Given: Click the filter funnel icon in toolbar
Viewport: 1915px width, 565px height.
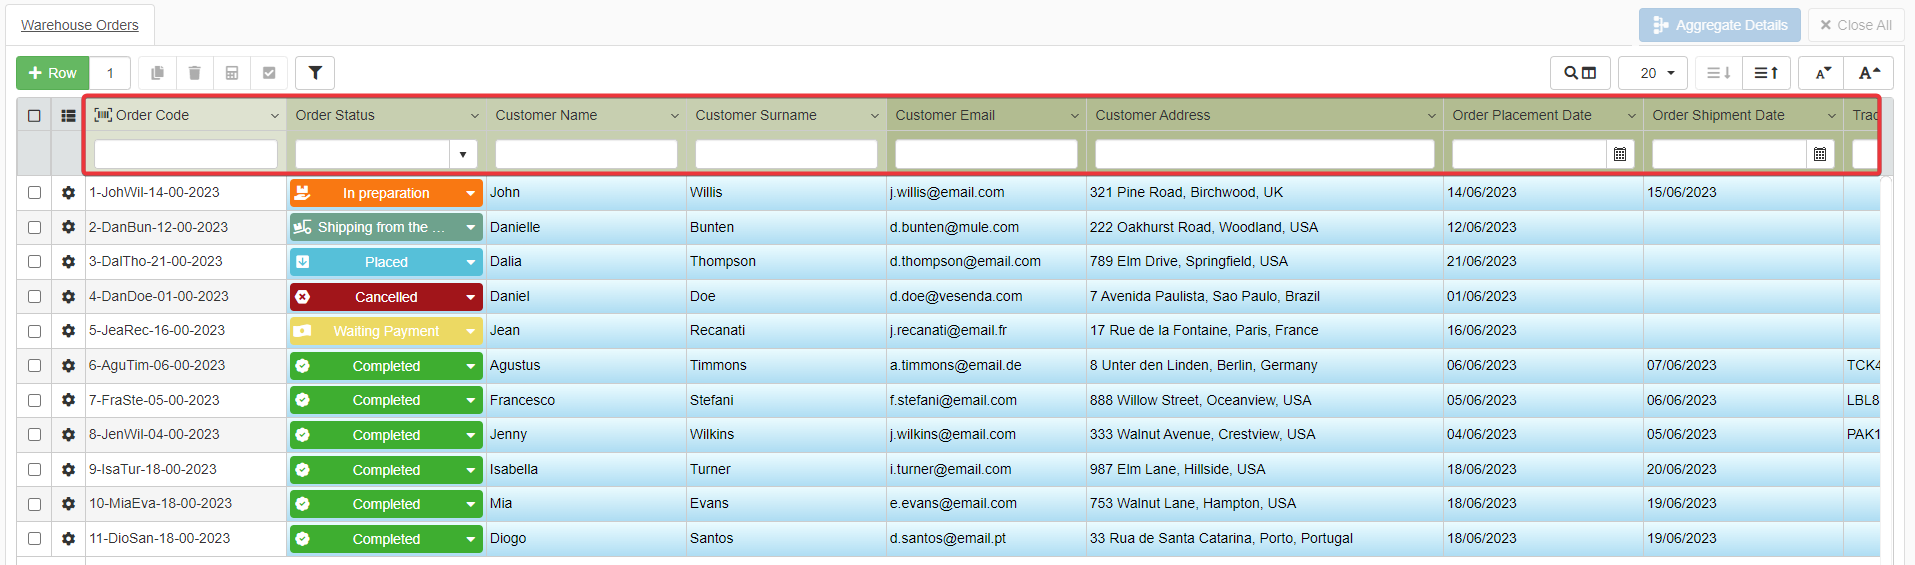Looking at the screenshot, I should point(315,73).
